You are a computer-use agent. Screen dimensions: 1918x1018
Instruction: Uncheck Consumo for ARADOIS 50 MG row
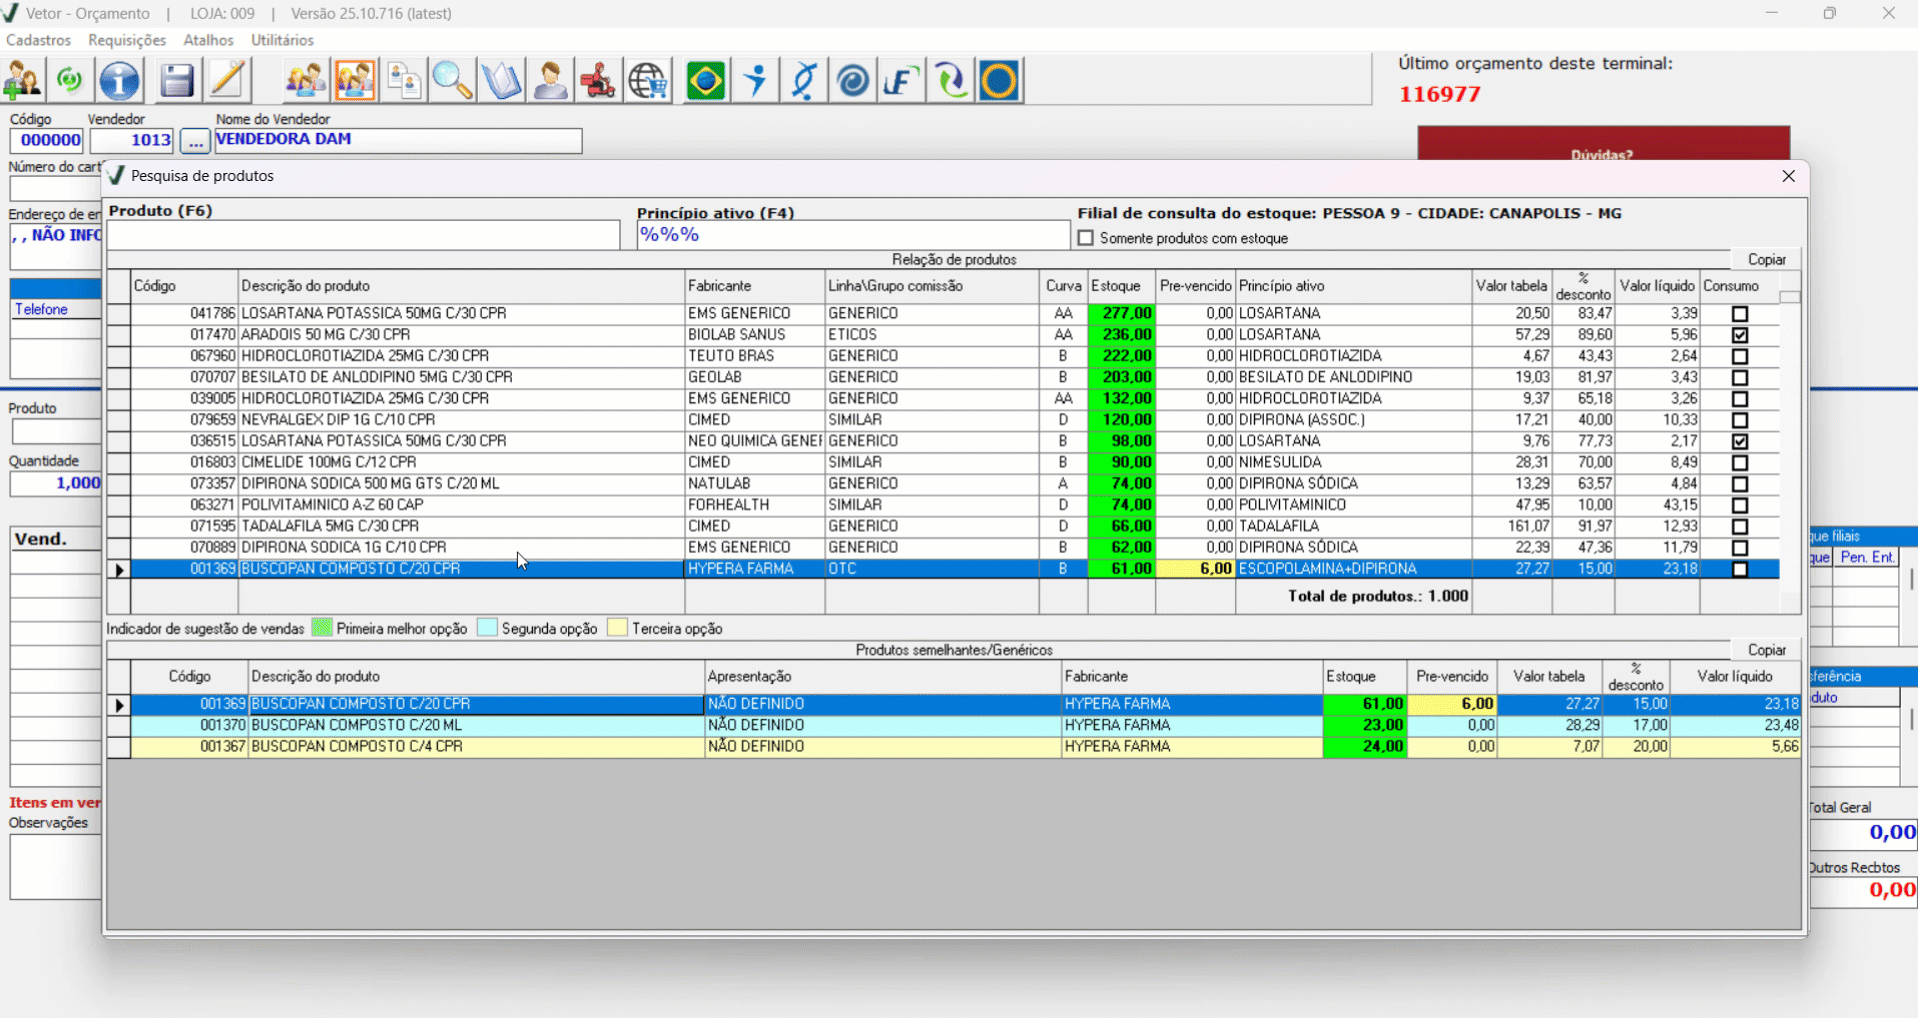[x=1740, y=335]
